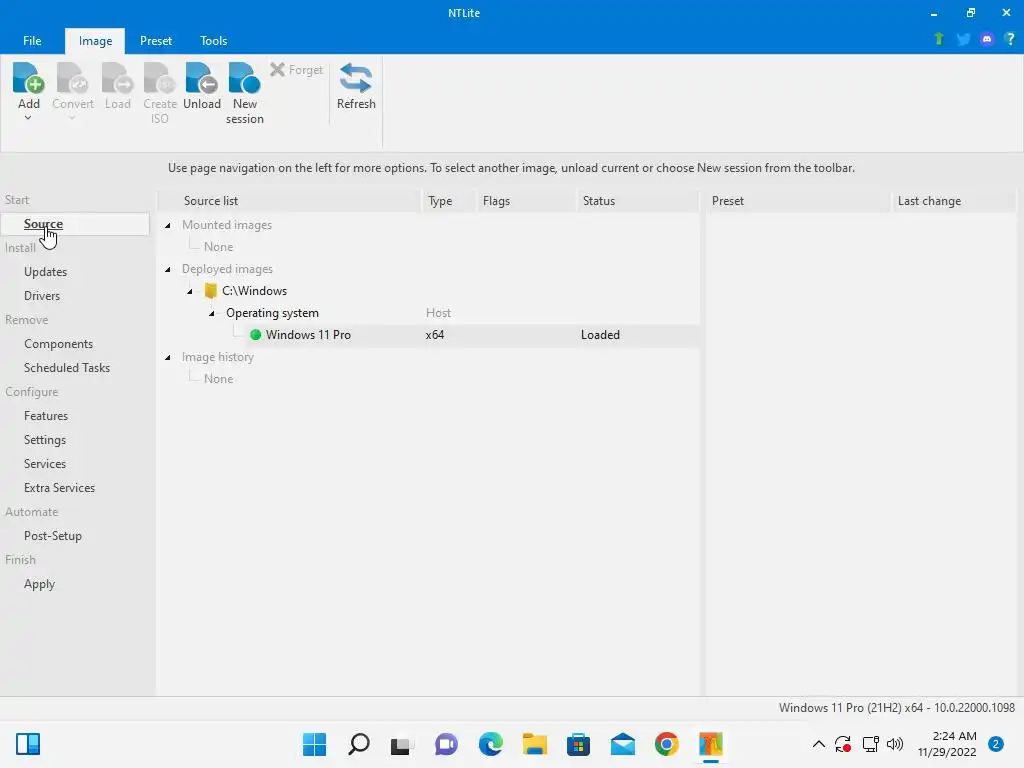Image resolution: width=1024 pixels, height=768 pixels.
Task: Open the Mail app from taskbar
Action: pyautogui.click(x=622, y=744)
